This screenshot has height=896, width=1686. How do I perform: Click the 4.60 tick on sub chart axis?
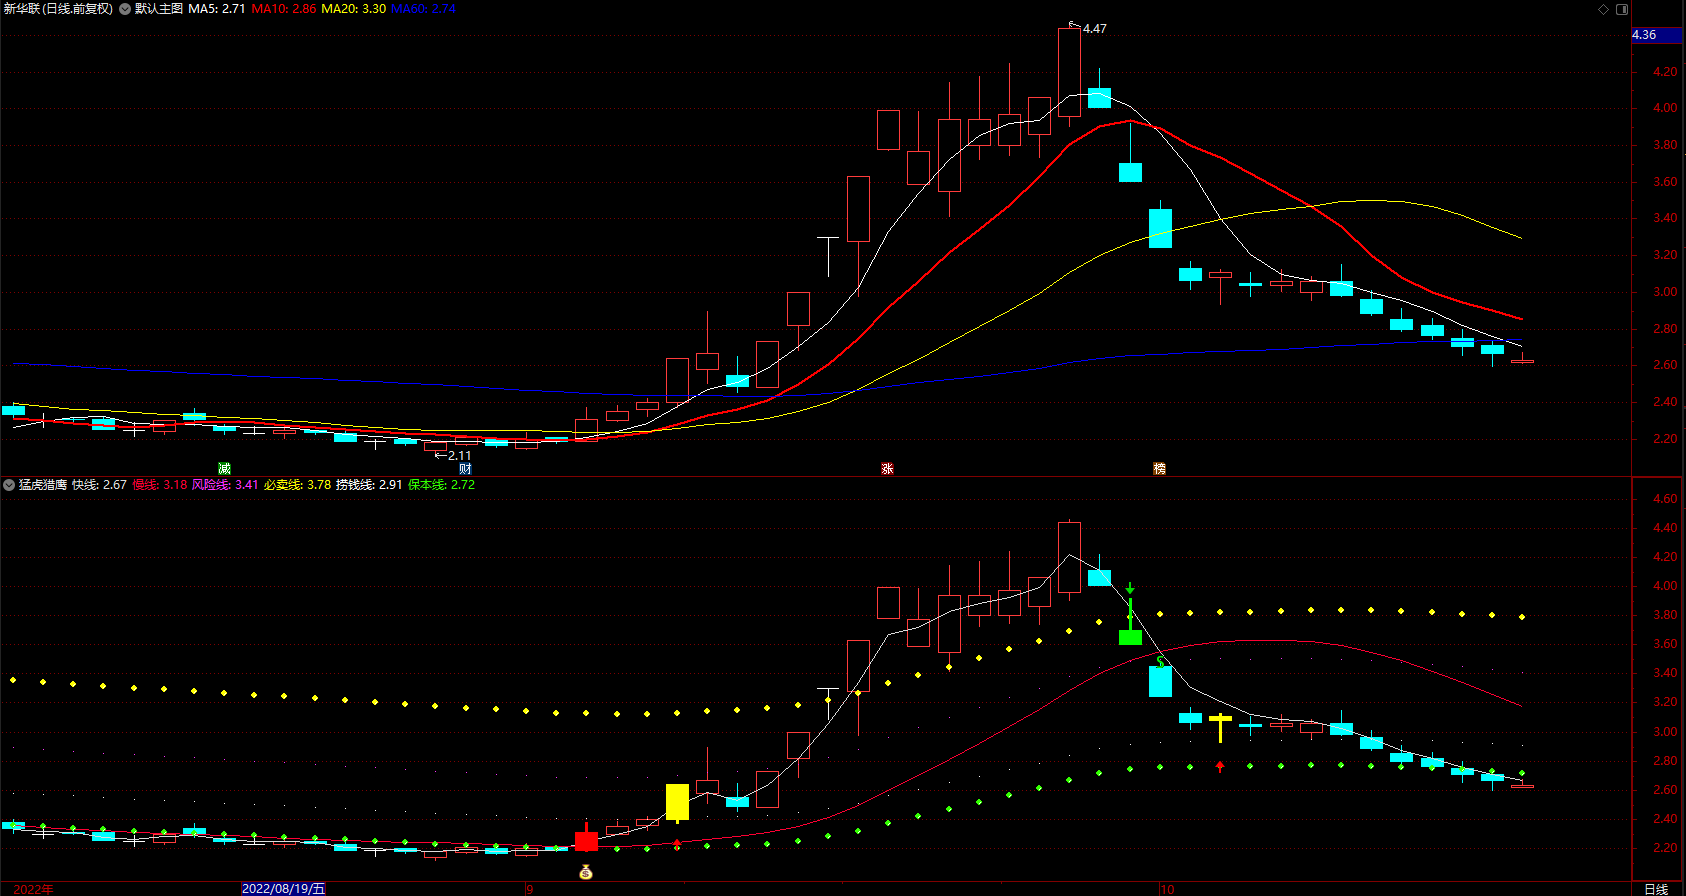1665,499
